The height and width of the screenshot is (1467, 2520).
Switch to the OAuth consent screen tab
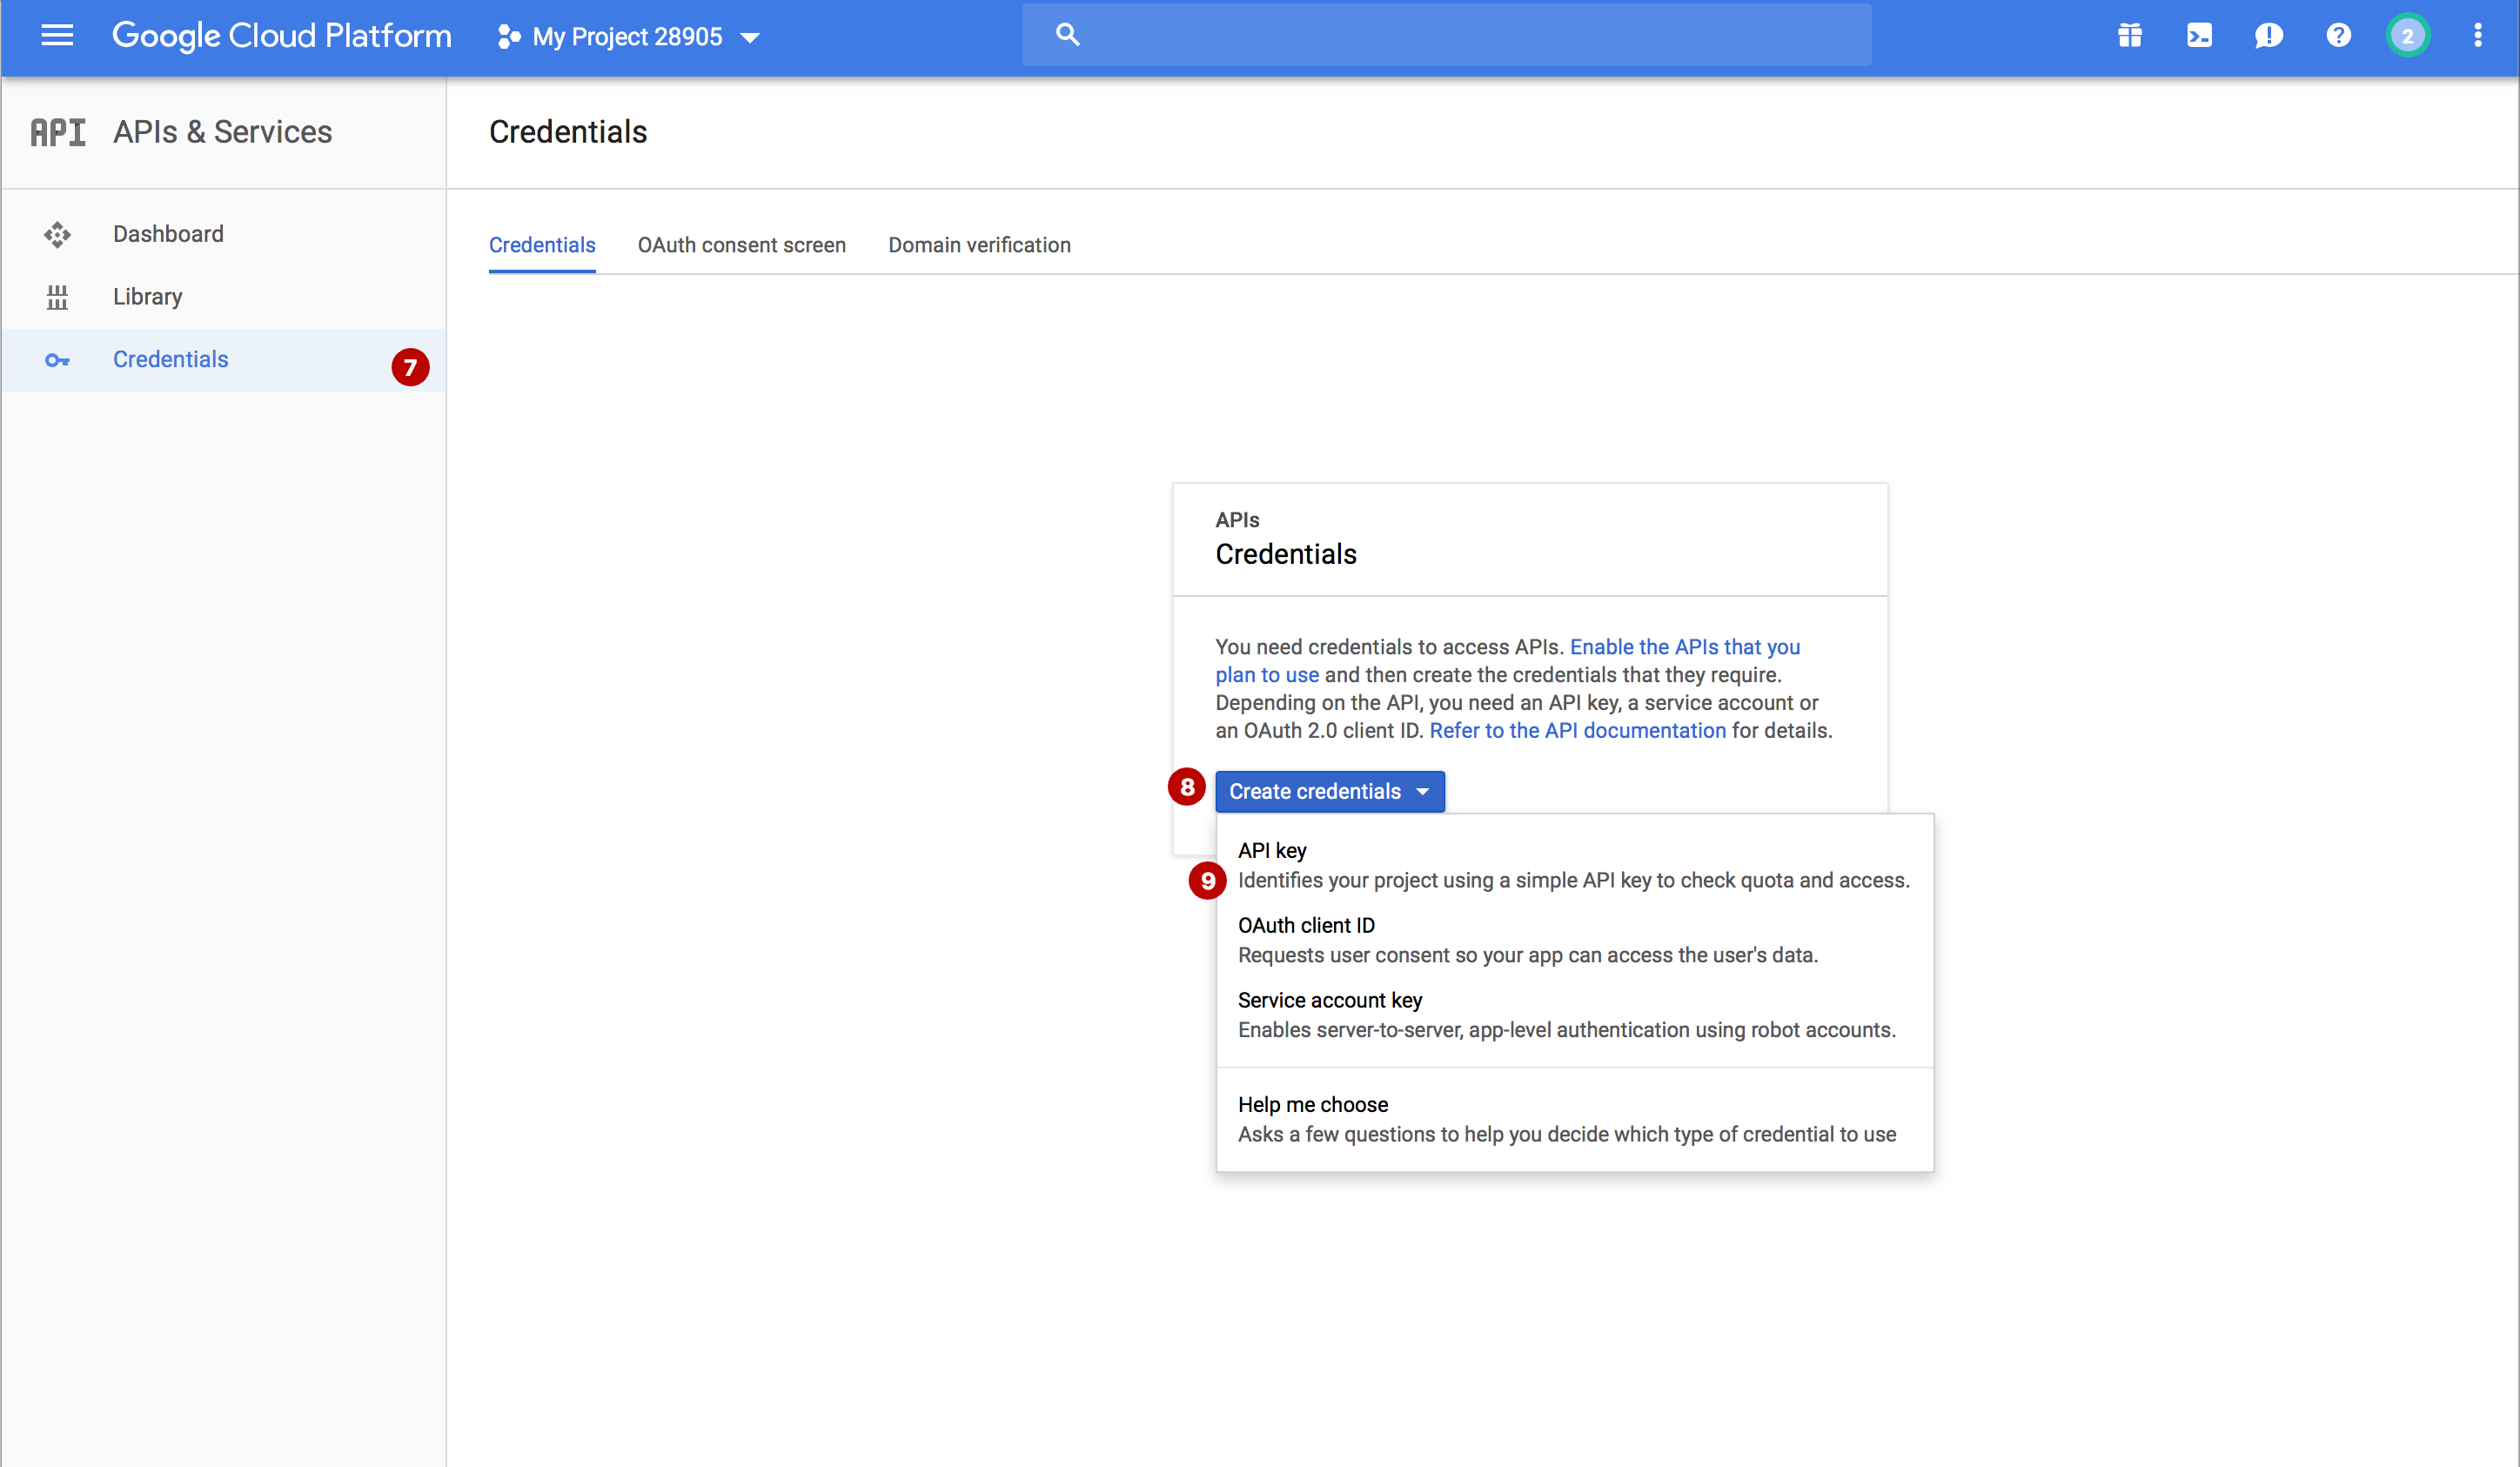pos(742,245)
